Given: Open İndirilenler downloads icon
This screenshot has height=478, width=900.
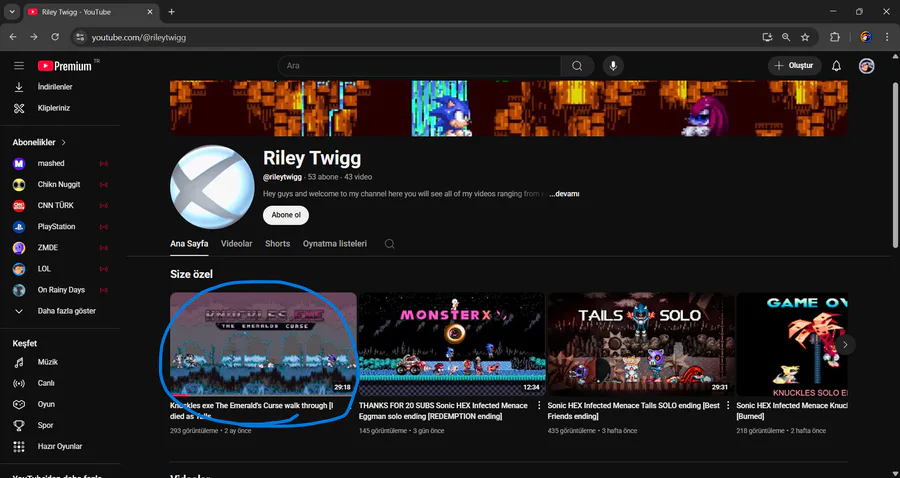Looking at the screenshot, I should click(19, 87).
